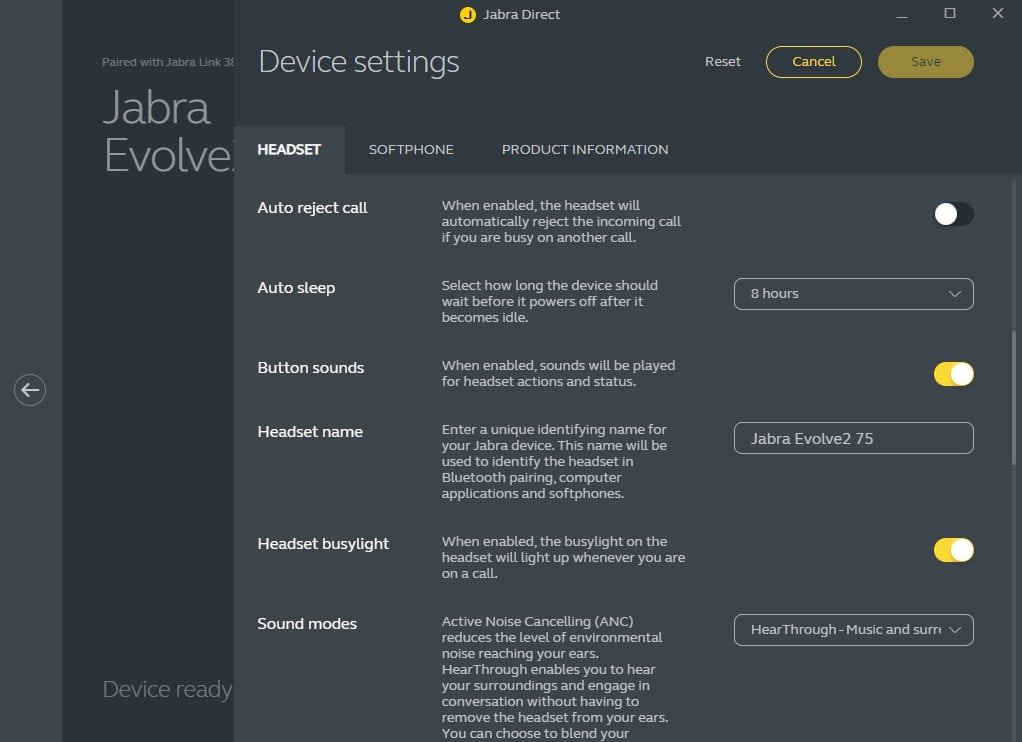Click the Jabra logo in title bar
Image resolution: width=1022 pixels, height=742 pixels.
467,15
